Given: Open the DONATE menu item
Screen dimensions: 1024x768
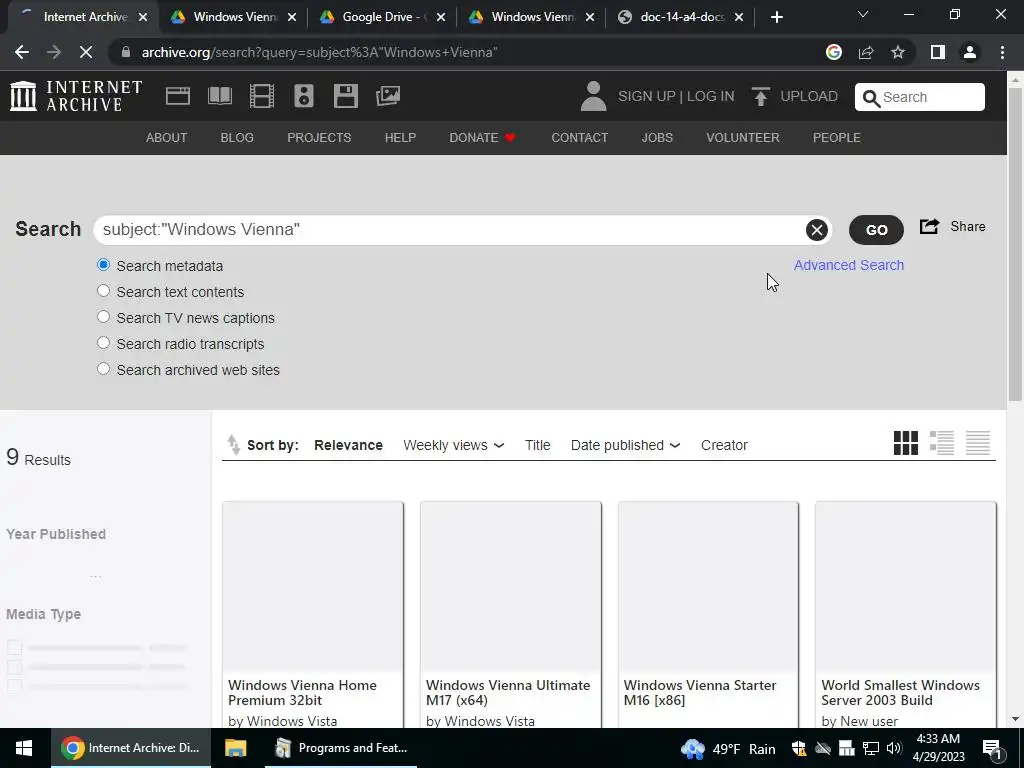Looking at the screenshot, I should pyautogui.click(x=483, y=138).
